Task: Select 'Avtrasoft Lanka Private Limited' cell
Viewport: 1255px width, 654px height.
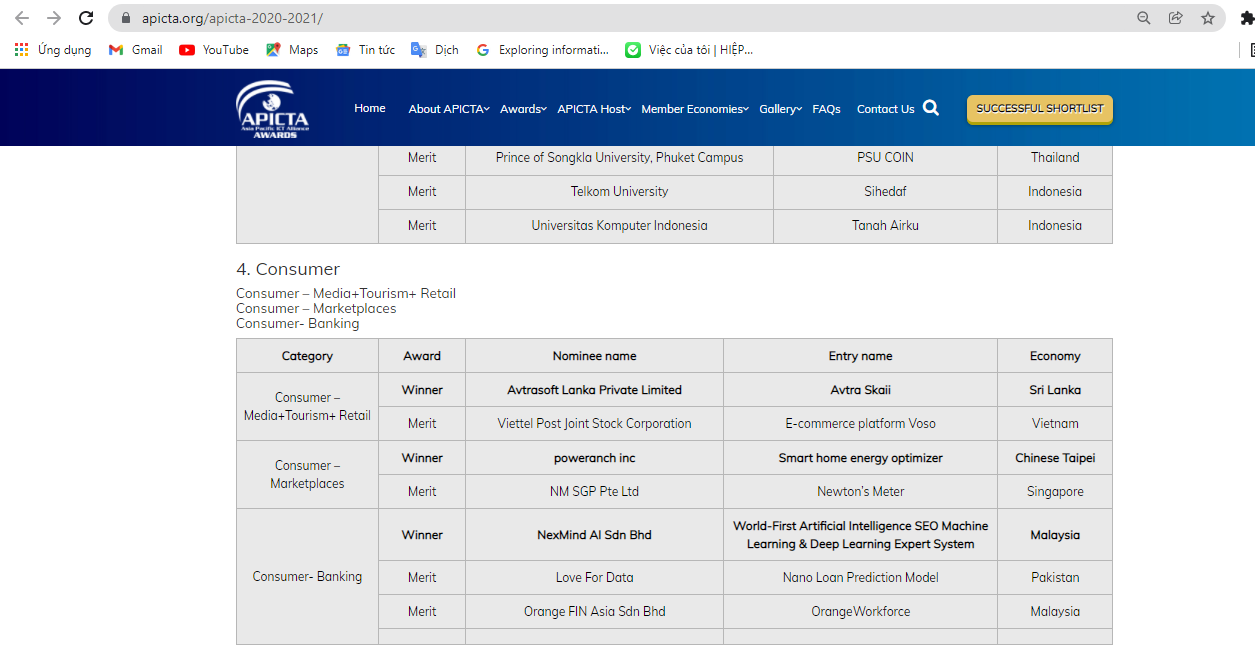Action: 595,390
